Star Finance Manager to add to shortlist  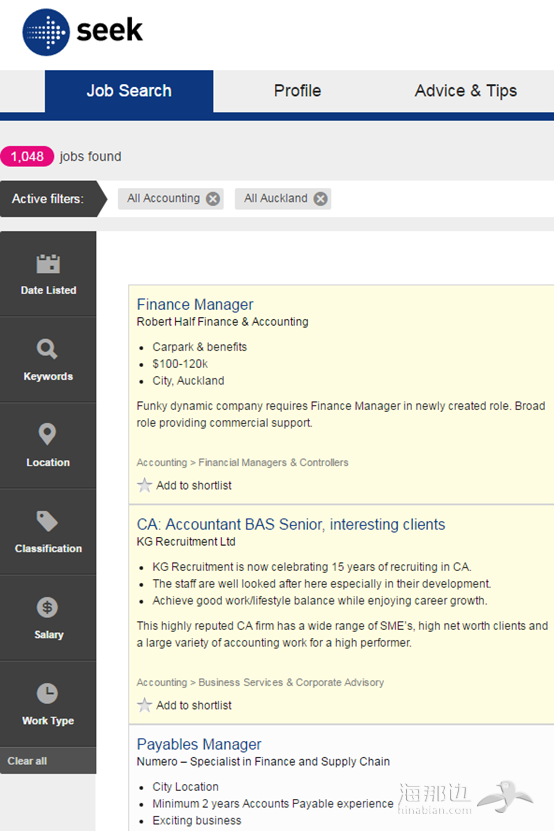click(144, 485)
